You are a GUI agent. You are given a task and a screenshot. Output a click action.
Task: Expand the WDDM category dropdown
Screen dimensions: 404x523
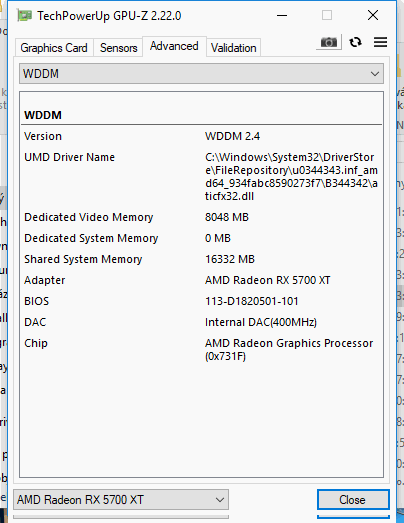pyautogui.click(x=201, y=74)
